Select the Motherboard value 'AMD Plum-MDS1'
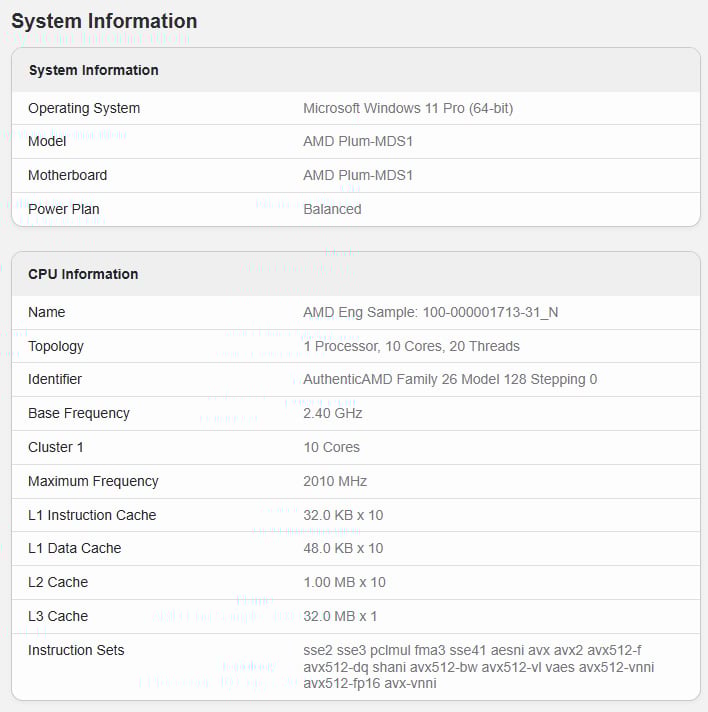Screen dimensions: 708x712 pos(358,175)
